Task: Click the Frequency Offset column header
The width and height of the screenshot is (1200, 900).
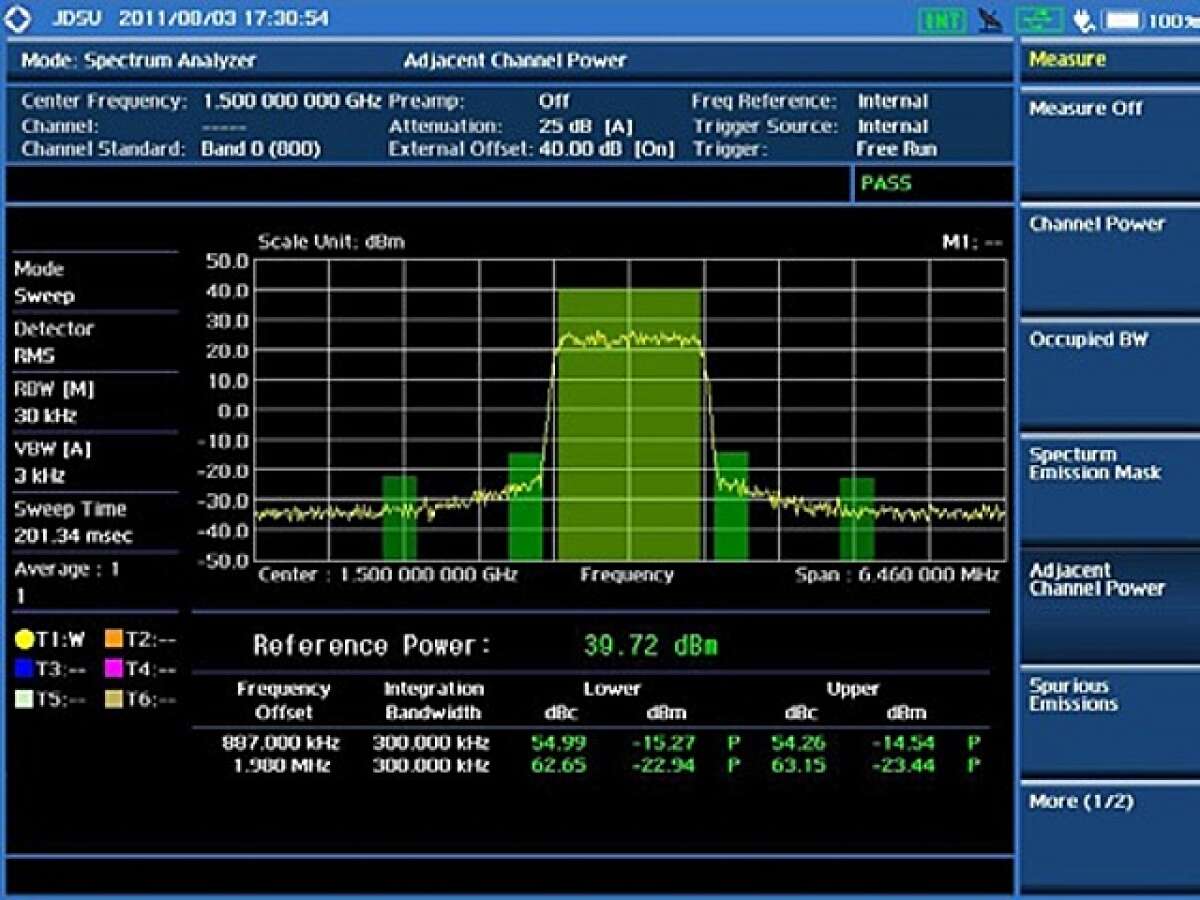Action: pos(283,701)
